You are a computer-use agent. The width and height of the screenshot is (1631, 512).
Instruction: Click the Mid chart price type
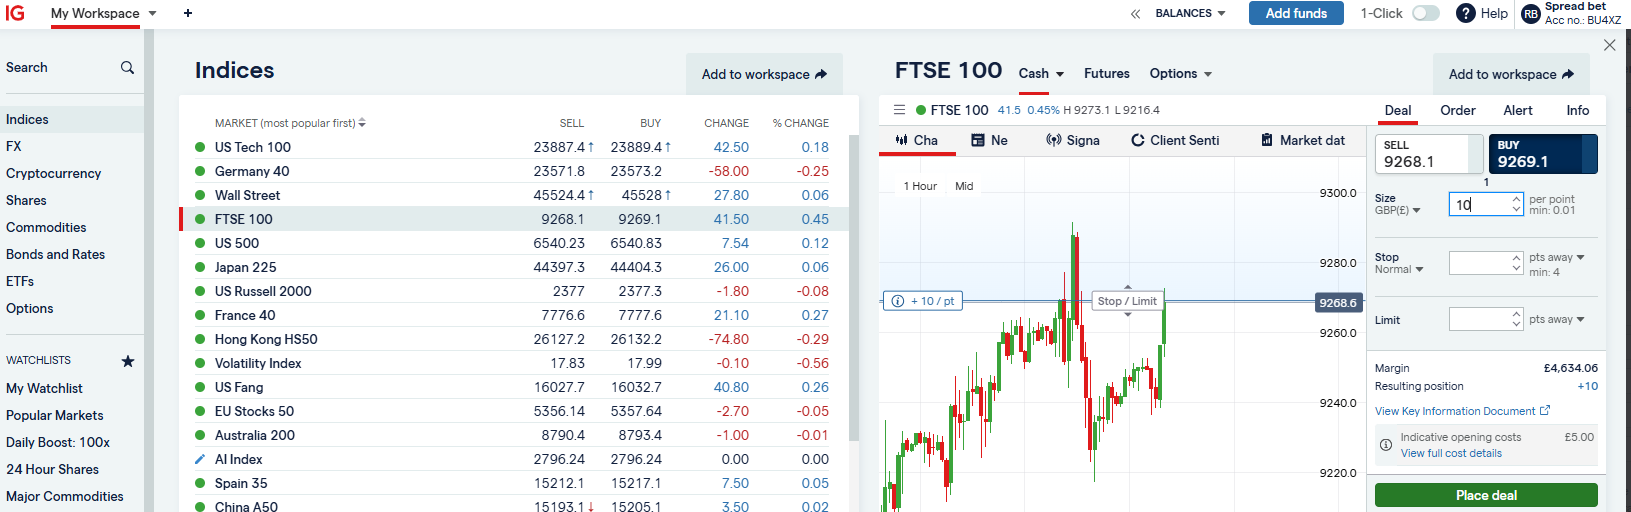(964, 186)
